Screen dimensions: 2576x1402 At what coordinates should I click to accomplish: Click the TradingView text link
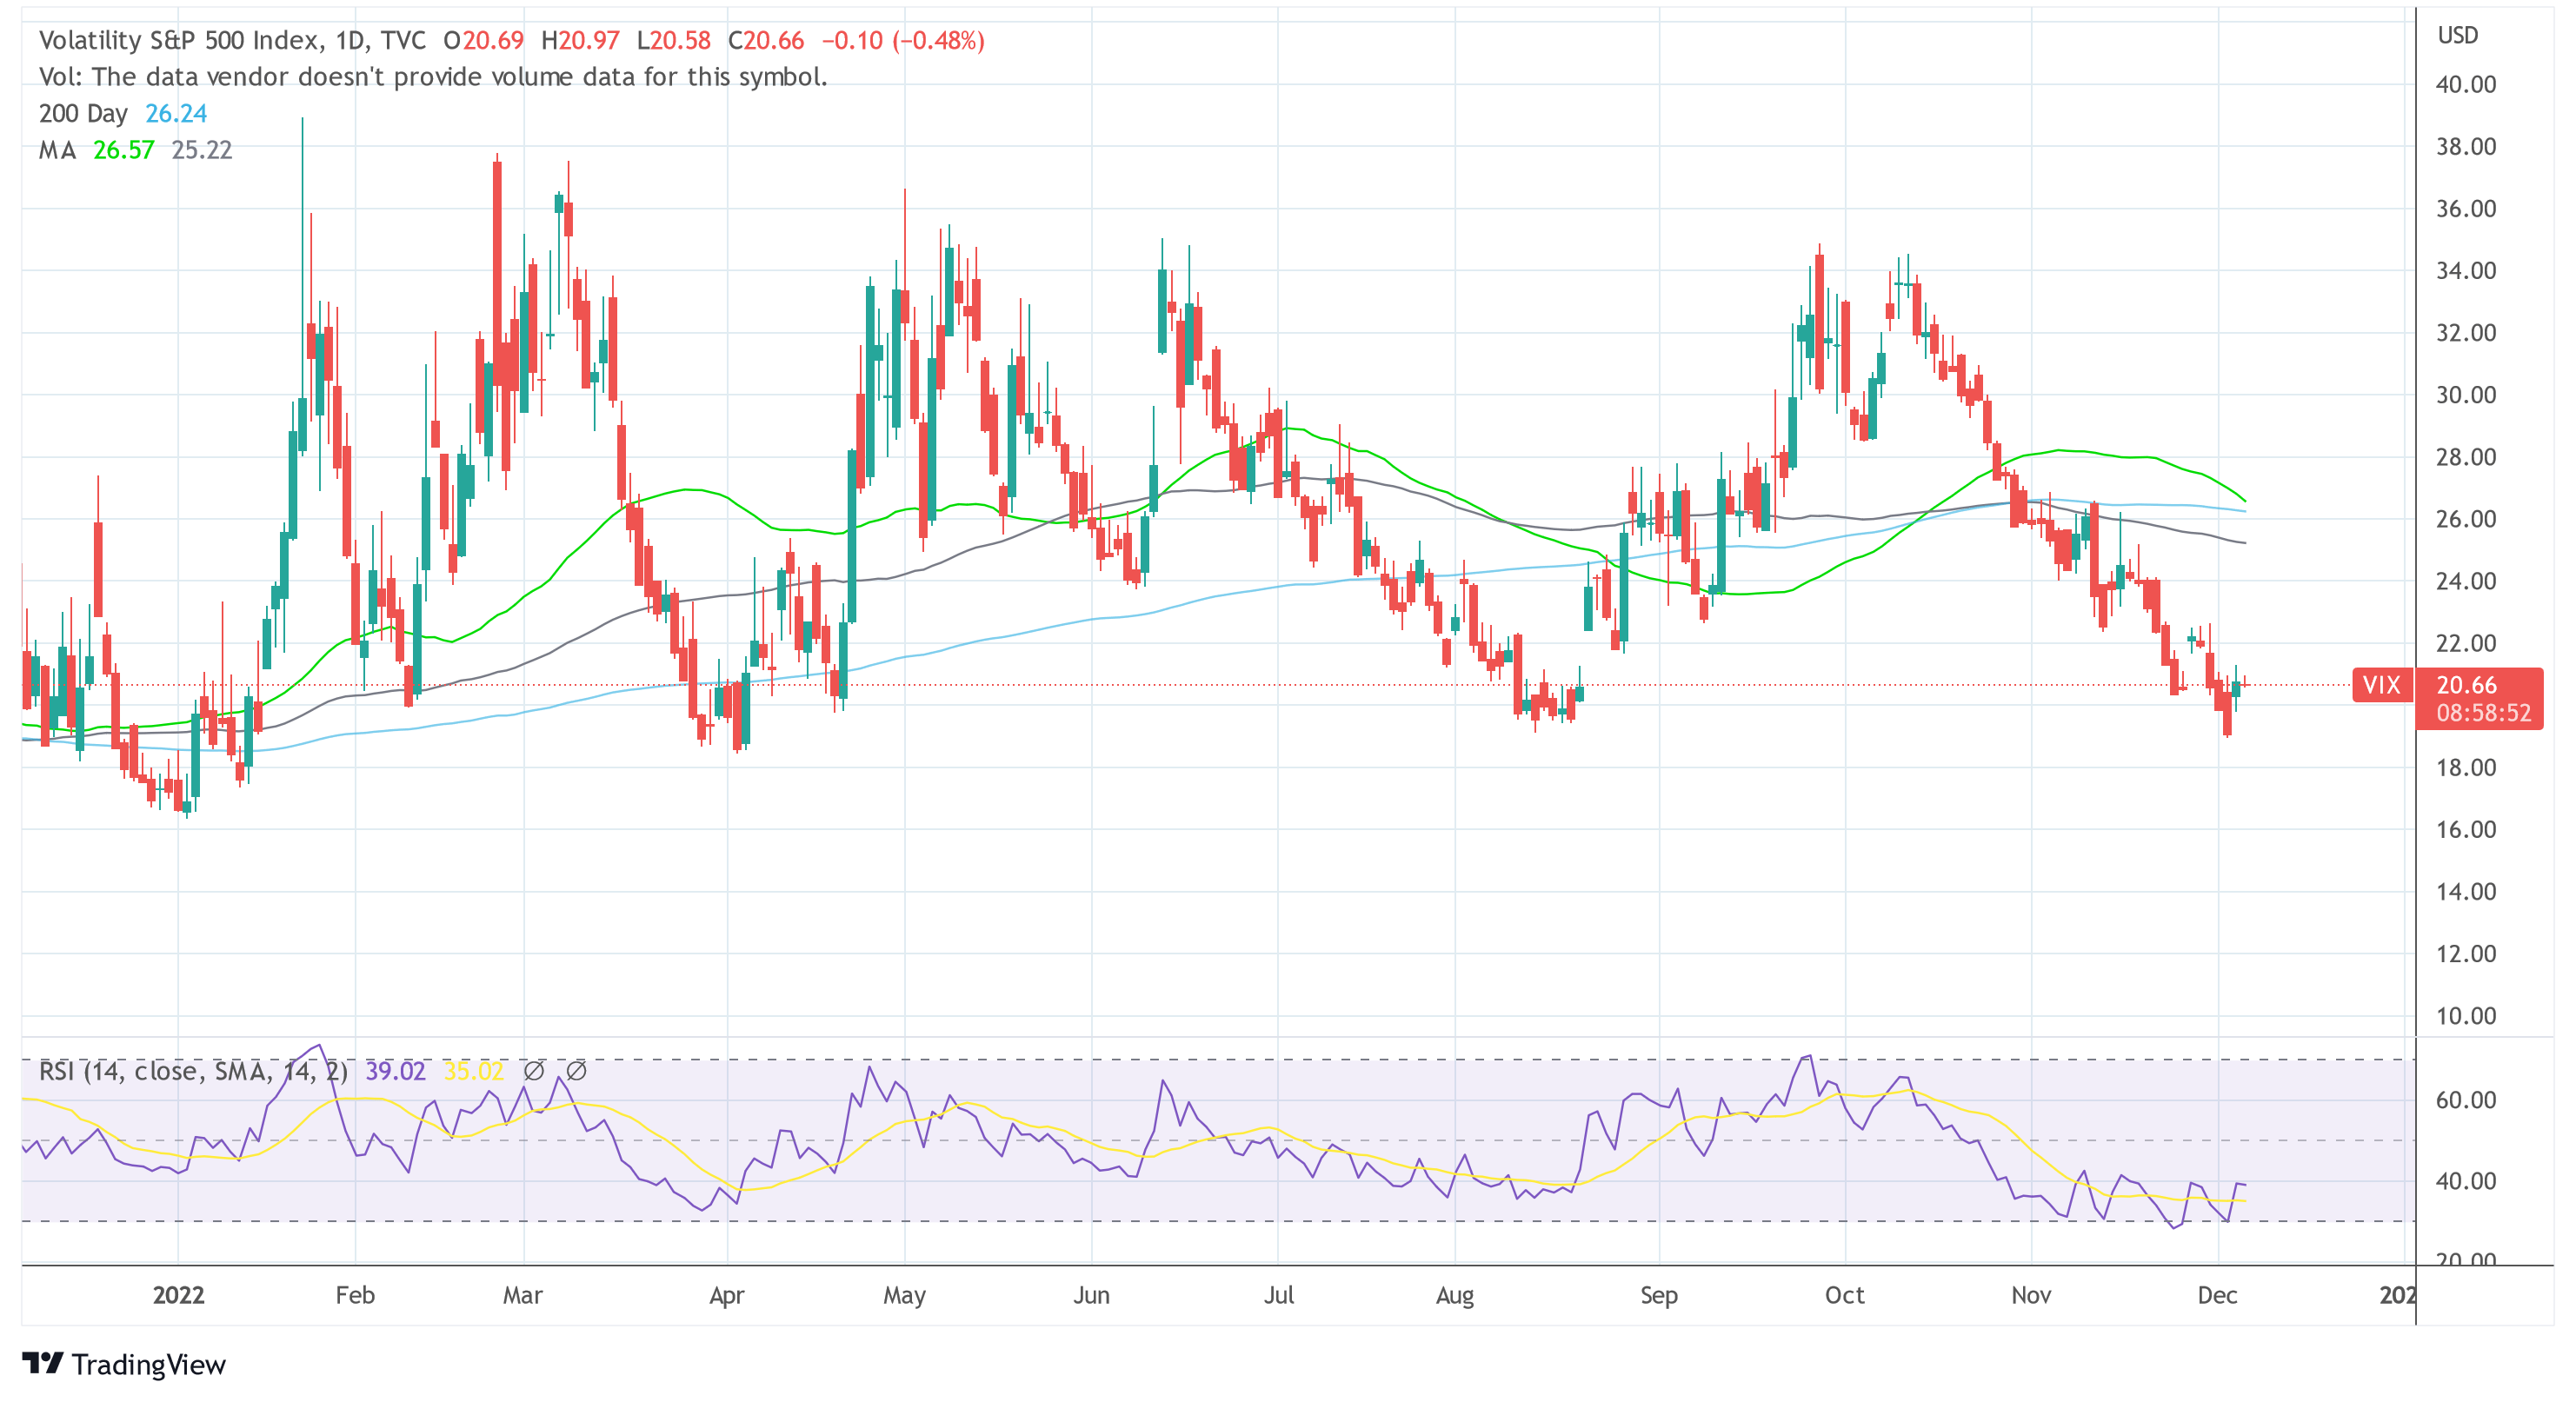coord(148,1365)
